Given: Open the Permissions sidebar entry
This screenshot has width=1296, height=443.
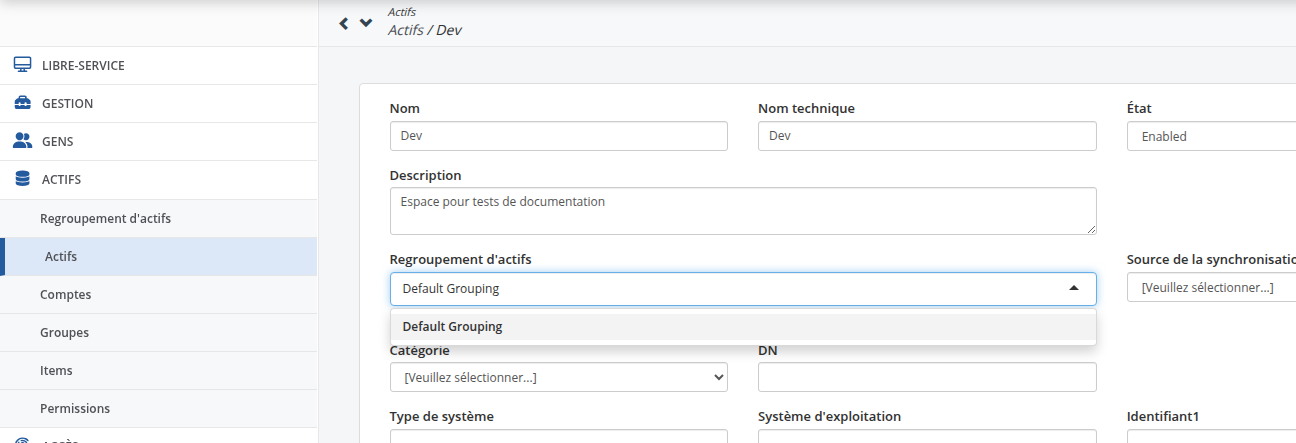Looking at the screenshot, I should coord(159,408).
